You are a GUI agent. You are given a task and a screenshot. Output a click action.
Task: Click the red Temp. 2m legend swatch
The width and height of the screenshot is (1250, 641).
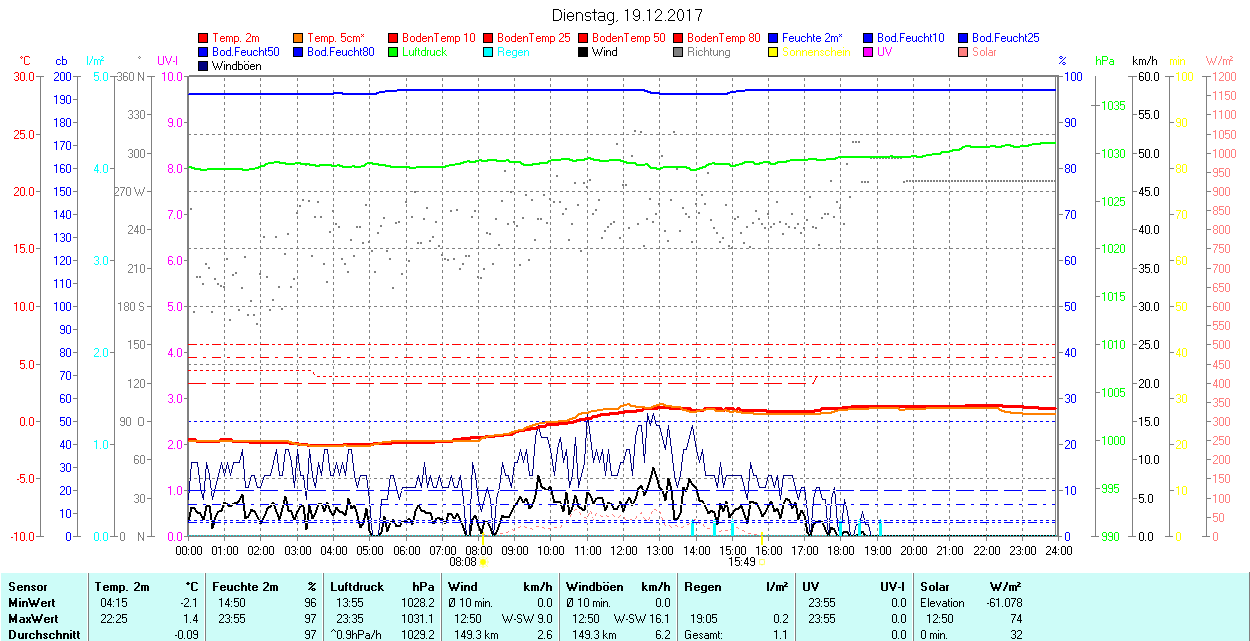204,38
